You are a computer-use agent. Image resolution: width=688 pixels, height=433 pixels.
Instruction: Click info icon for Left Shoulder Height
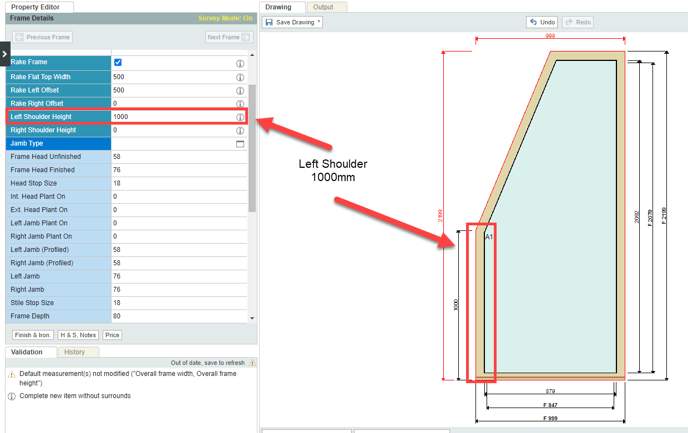[240, 117]
